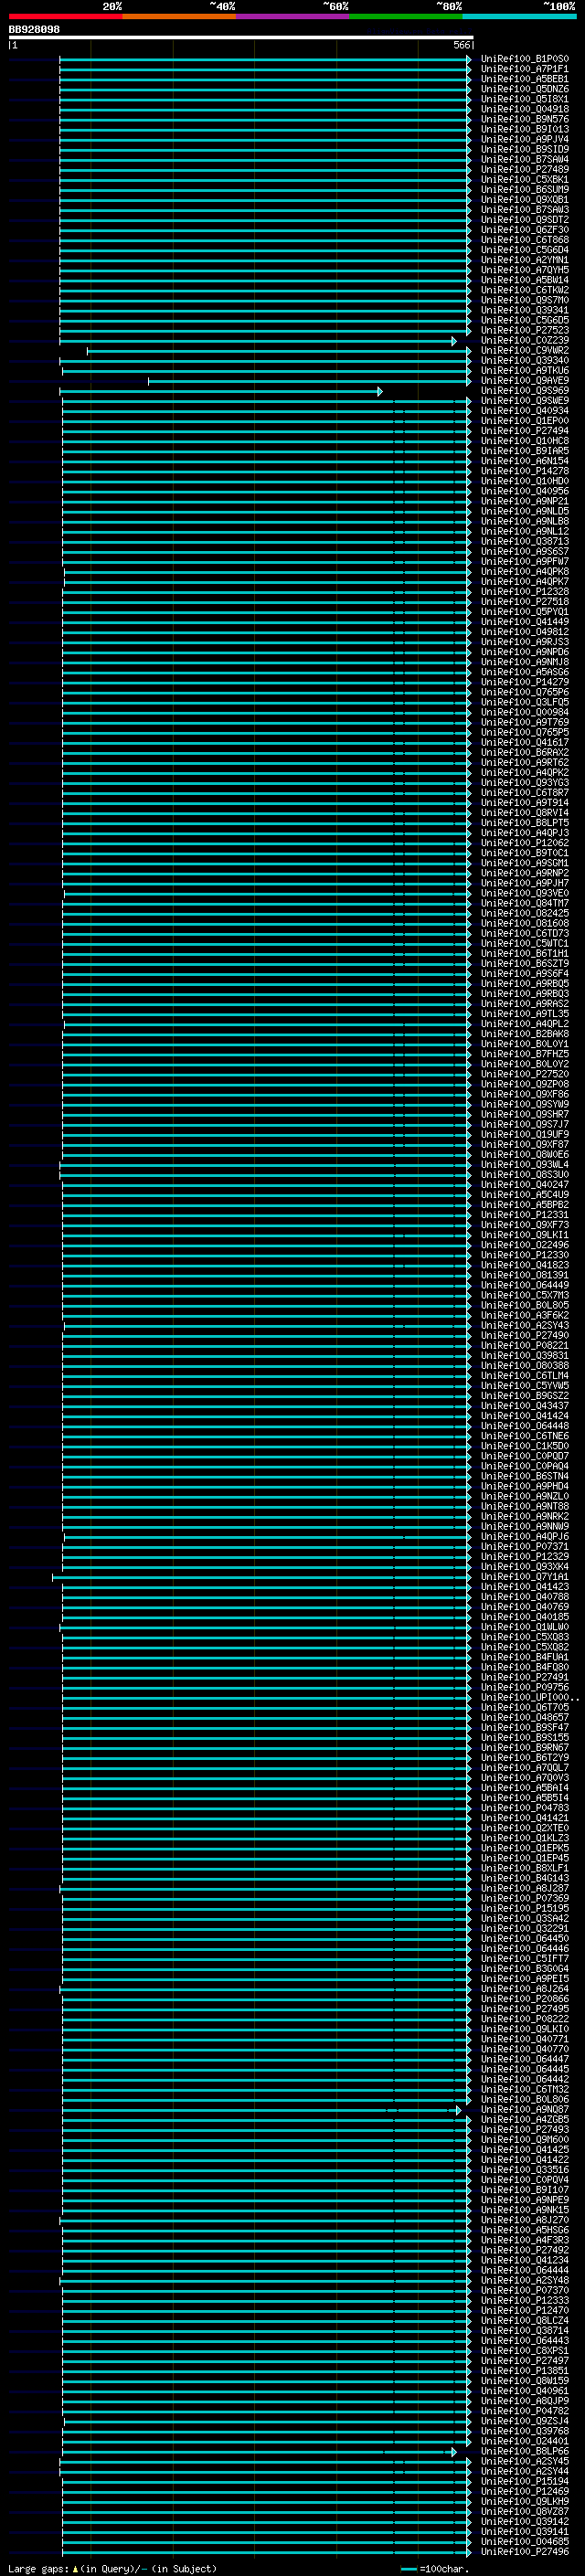This screenshot has height=2576, width=585.
Task: Click the alignment bar of UniRef100_Q9AVE9
Action: pyautogui.click(x=310, y=381)
